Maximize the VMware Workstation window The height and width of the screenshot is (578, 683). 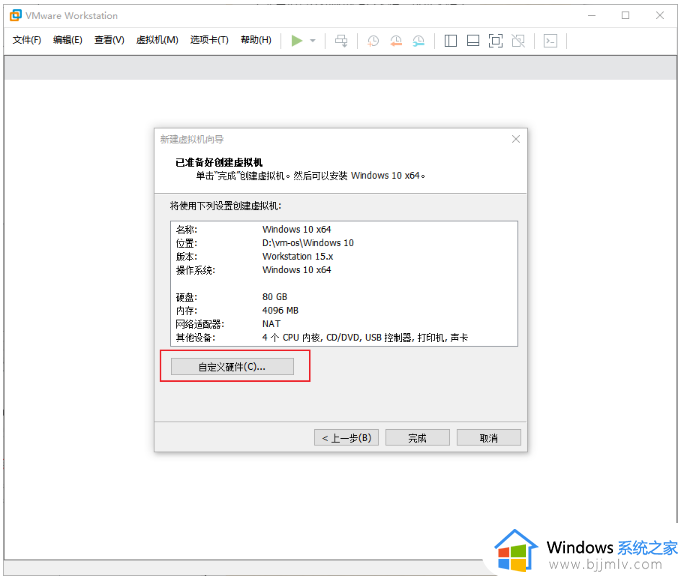click(626, 15)
